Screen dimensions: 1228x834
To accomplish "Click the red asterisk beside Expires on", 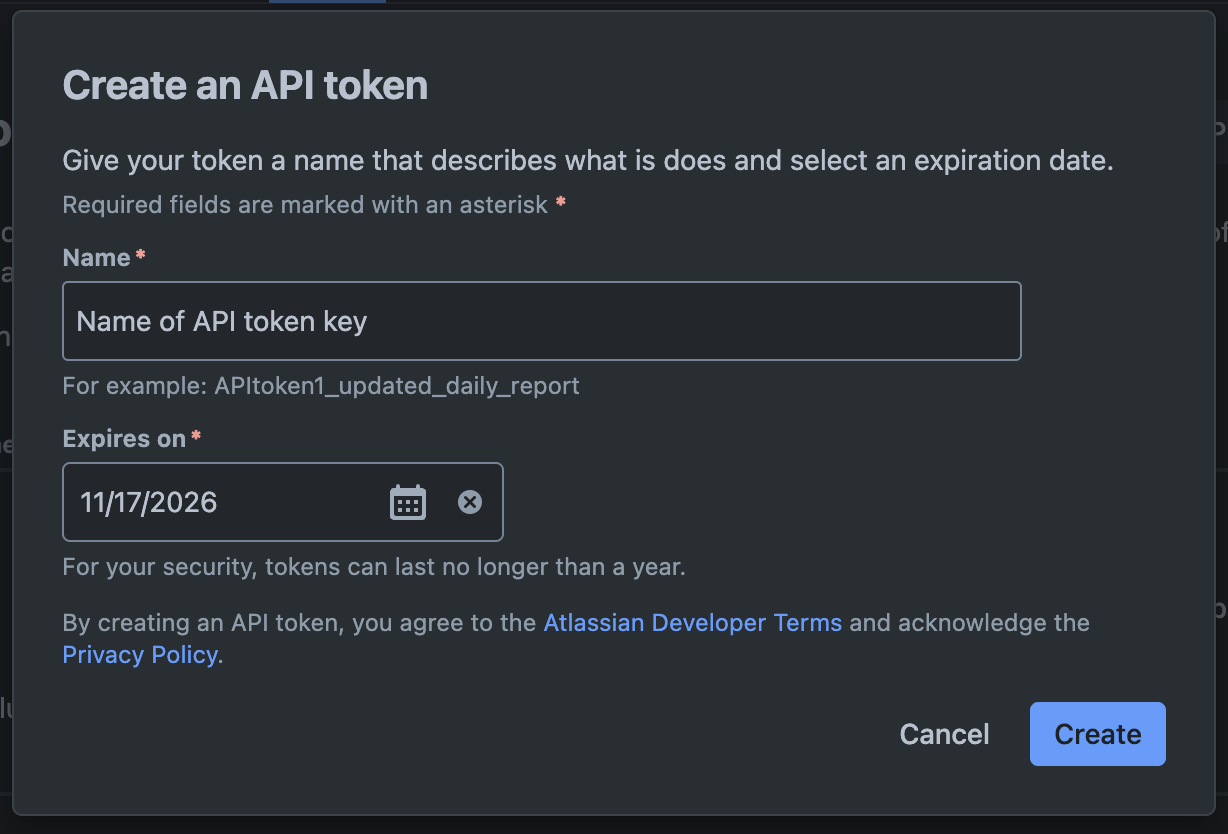I will tap(196, 438).
